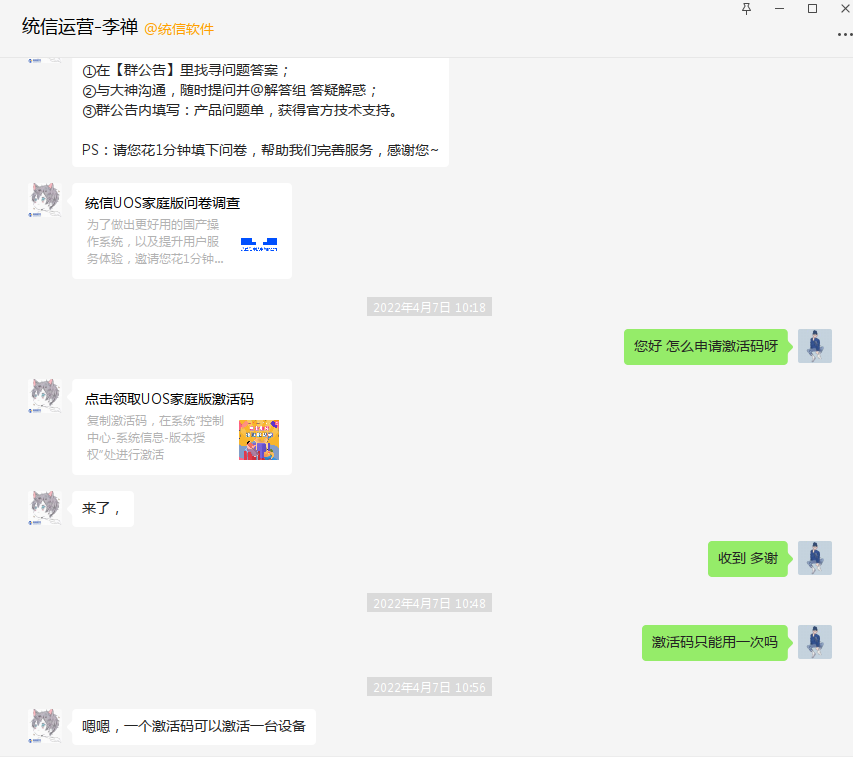This screenshot has width=853, height=757.
Task: Open the 点击领取UOS家庭版激活码 link card
Action: click(x=182, y=427)
